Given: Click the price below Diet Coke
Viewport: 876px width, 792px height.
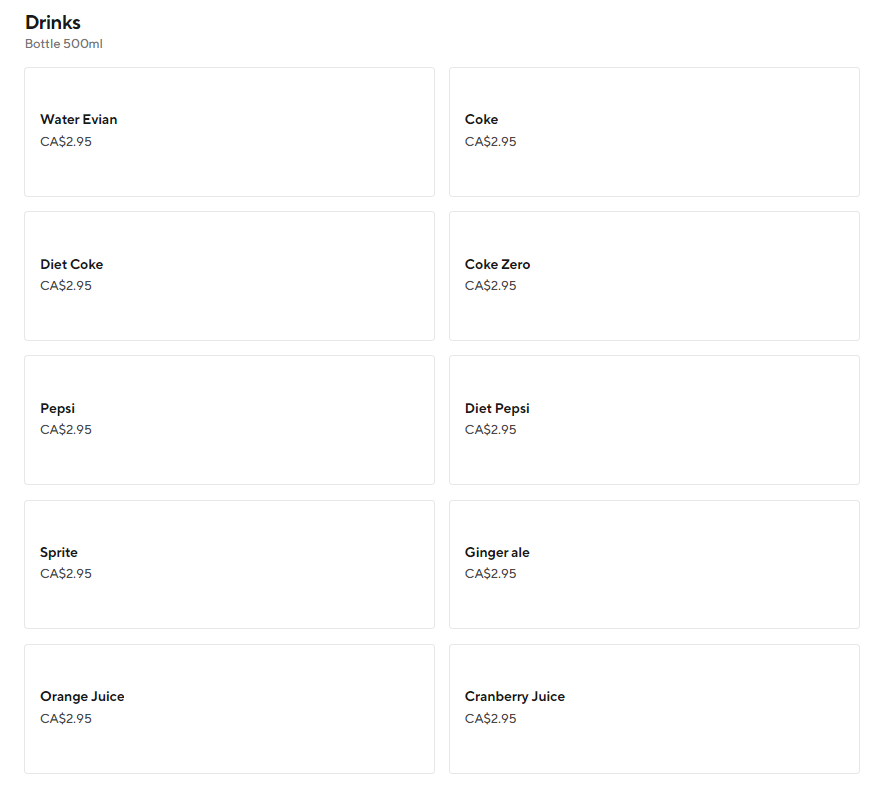Looking at the screenshot, I should click(66, 286).
